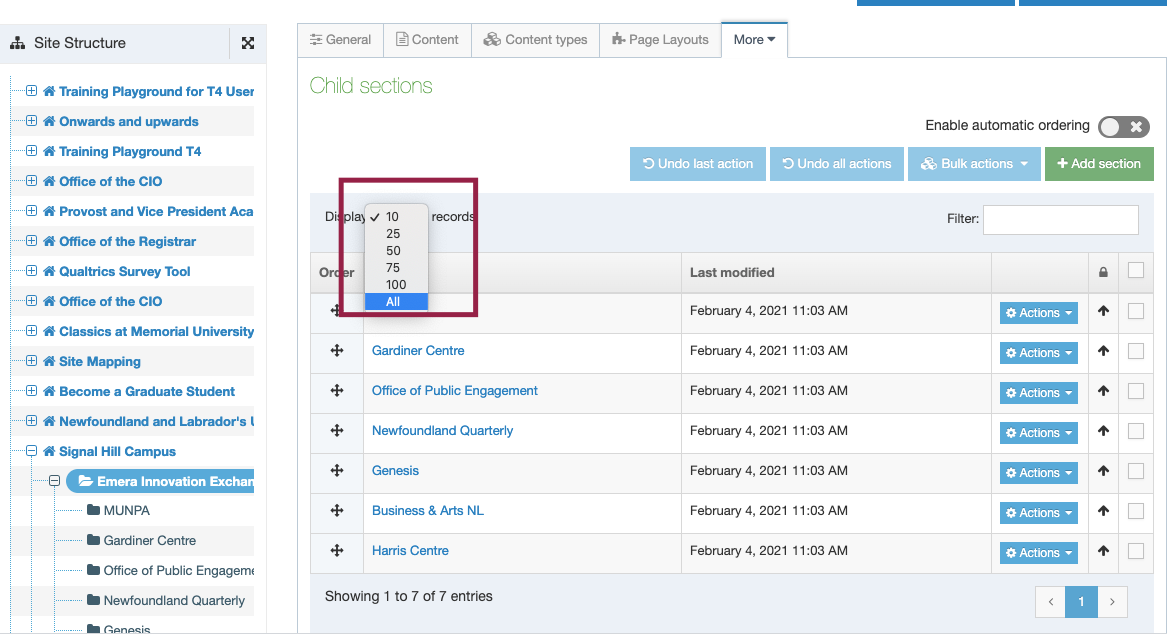Switch to the Content types tab
Screen dimensions: 1167x635
pos(535,39)
